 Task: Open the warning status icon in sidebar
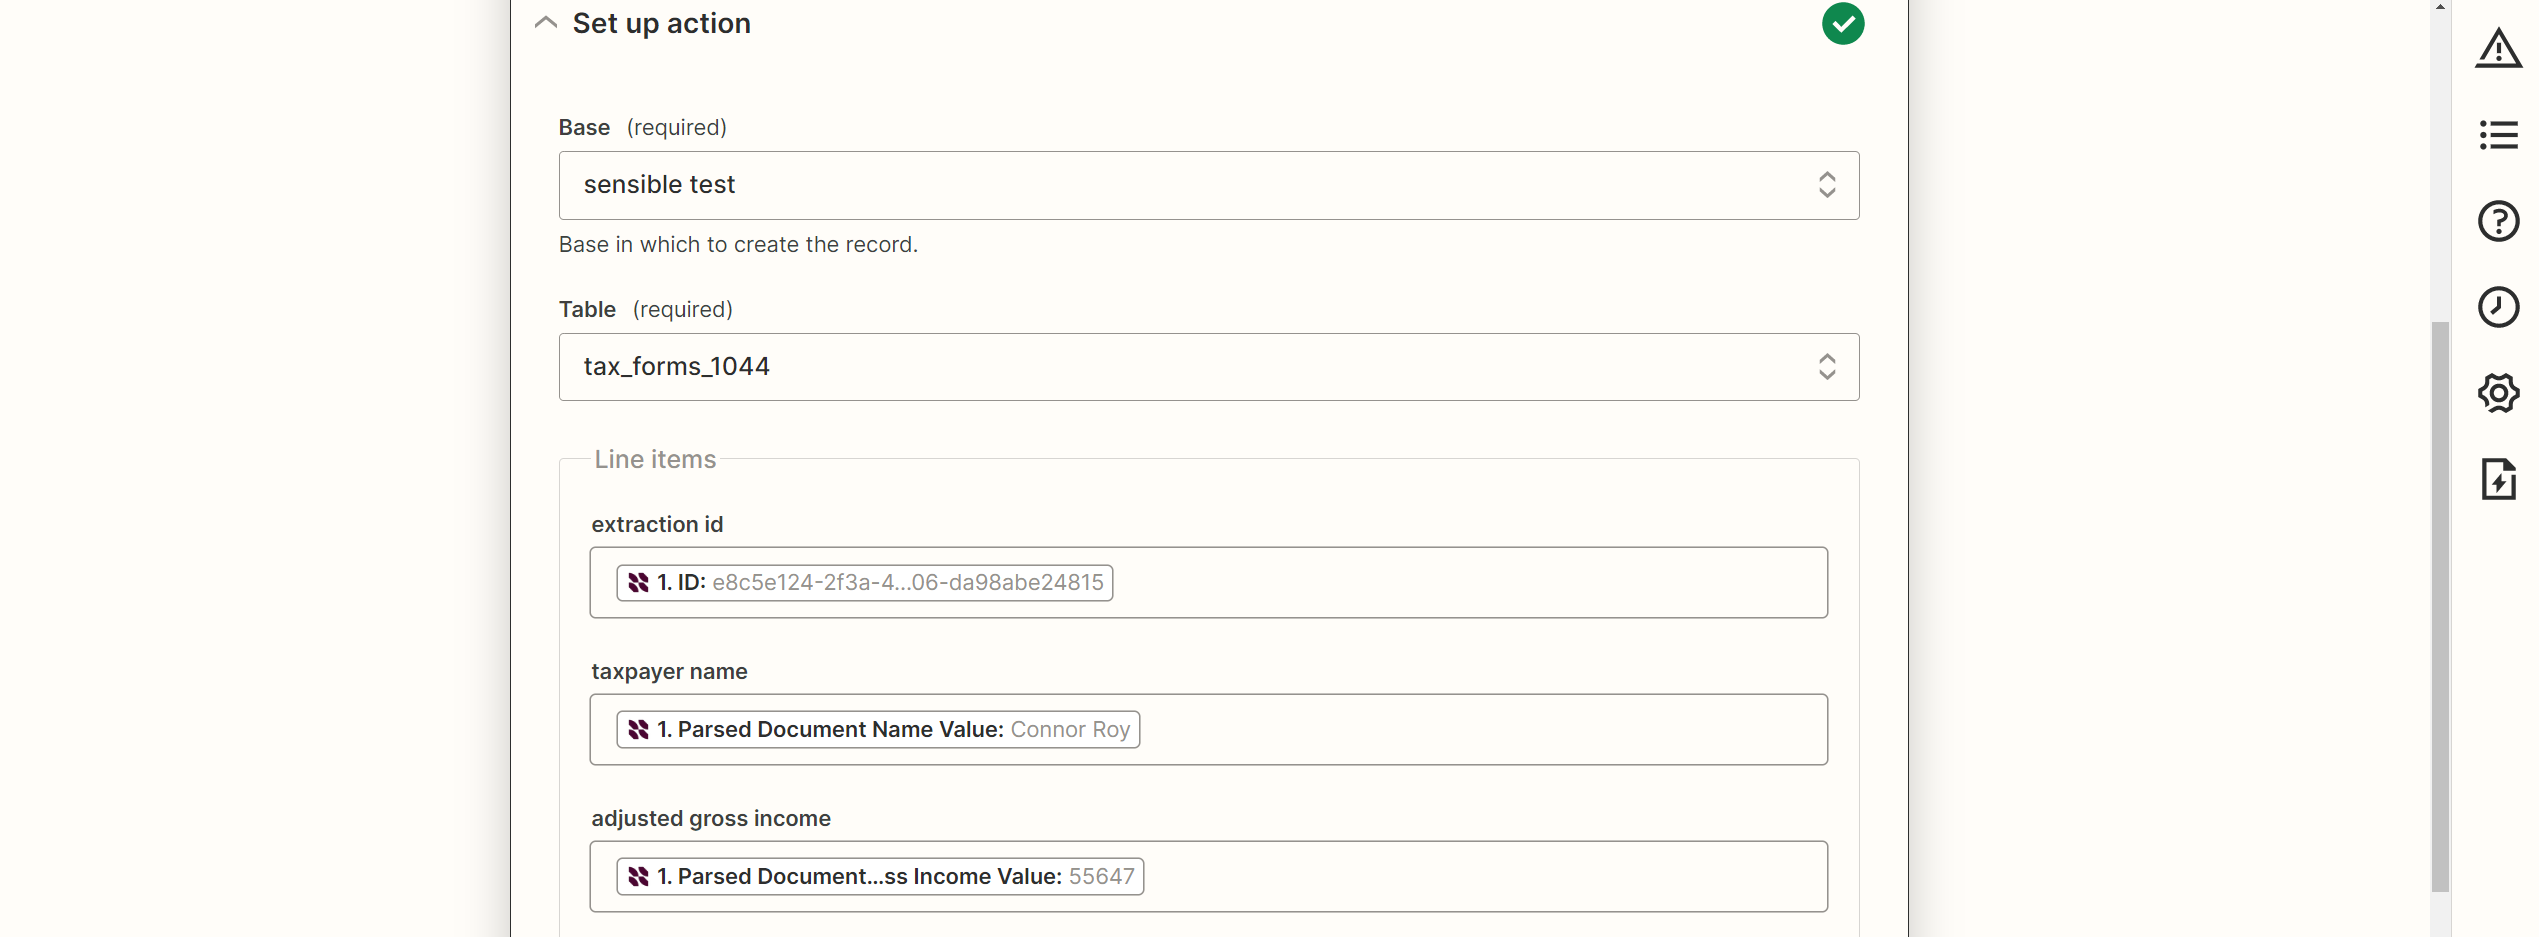coord(2498,48)
